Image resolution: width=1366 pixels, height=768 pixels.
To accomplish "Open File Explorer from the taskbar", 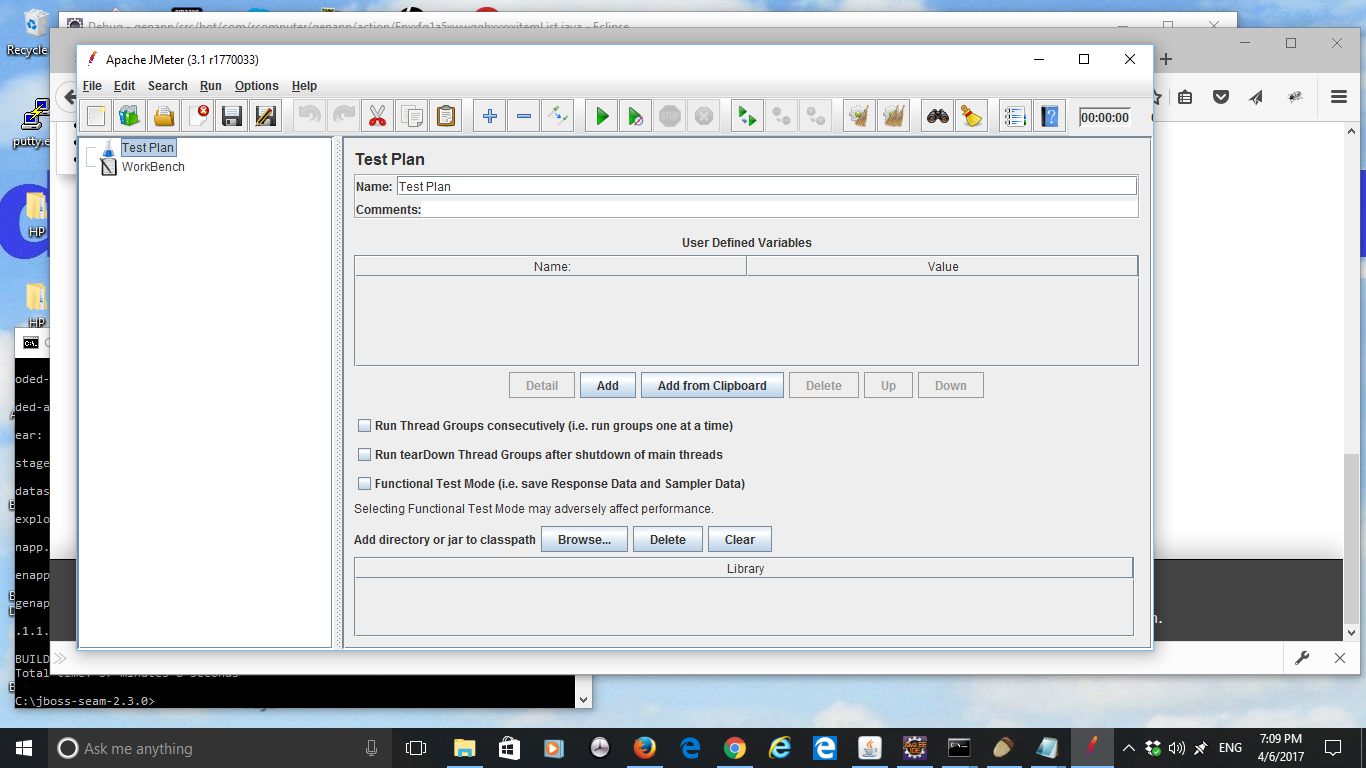I will [x=465, y=748].
